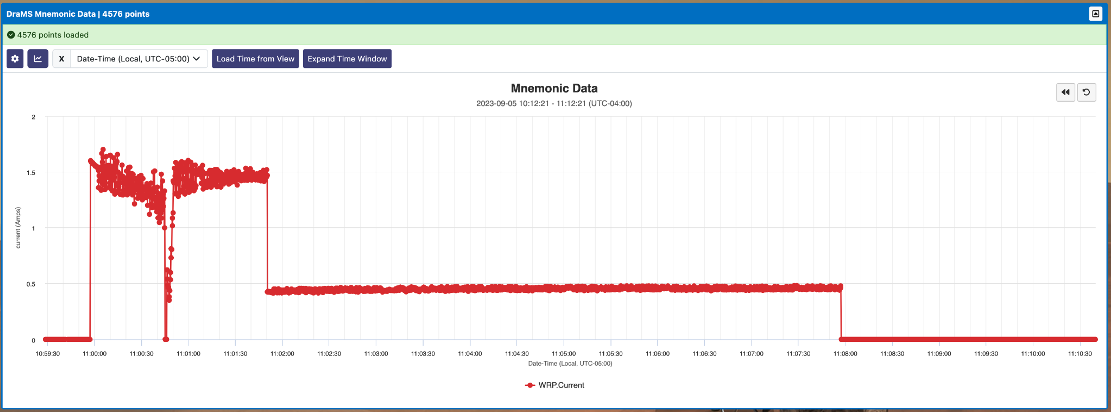Click the green checkmark status icon
The image size is (1115, 415).
coord(11,35)
